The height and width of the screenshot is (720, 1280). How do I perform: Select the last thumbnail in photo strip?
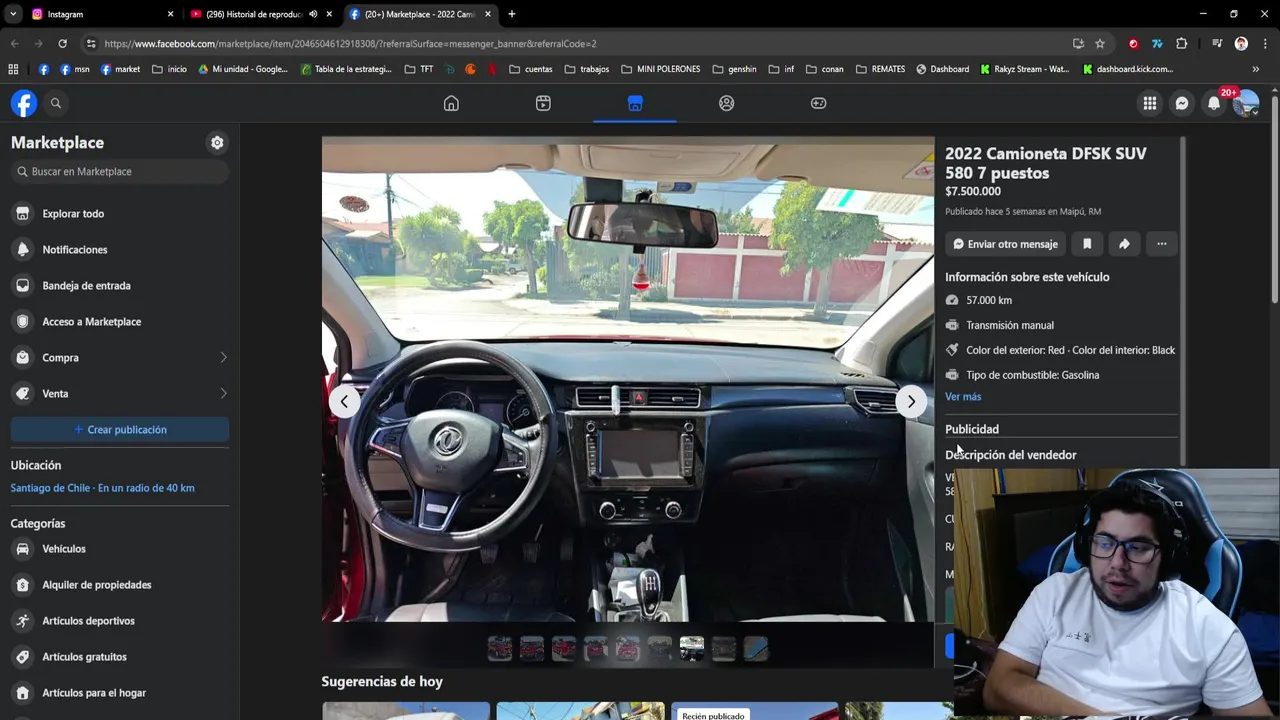[756, 649]
